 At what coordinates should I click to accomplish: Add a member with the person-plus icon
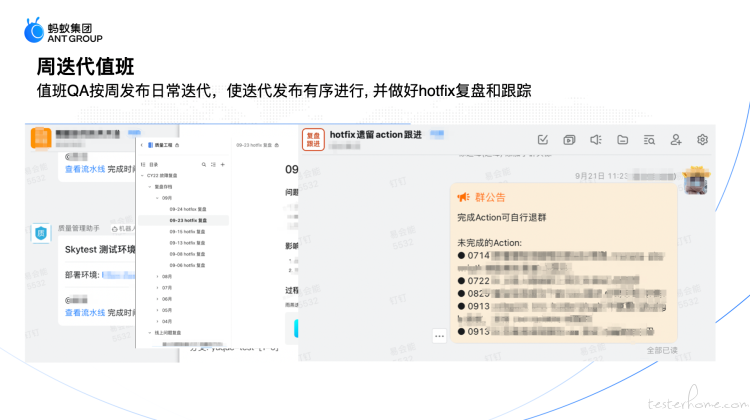[x=676, y=140]
